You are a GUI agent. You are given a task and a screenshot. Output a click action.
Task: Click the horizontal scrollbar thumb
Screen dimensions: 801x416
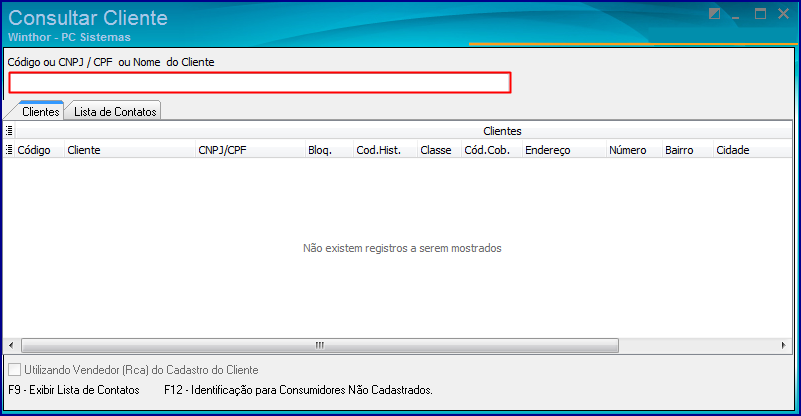pos(320,345)
